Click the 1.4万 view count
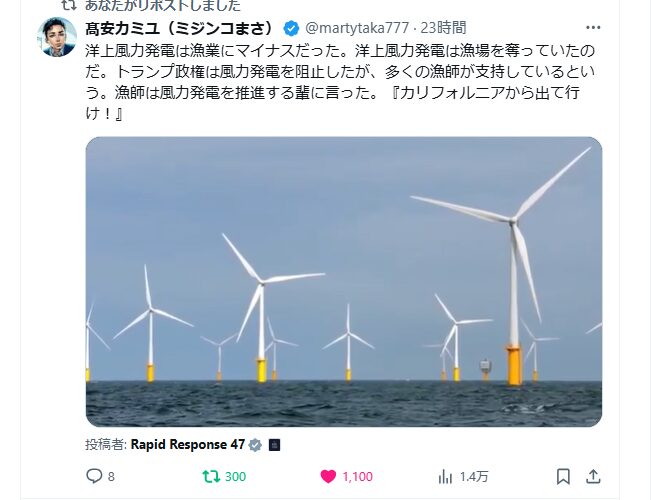Viewport: 651px width, 500px height. (x=474, y=476)
